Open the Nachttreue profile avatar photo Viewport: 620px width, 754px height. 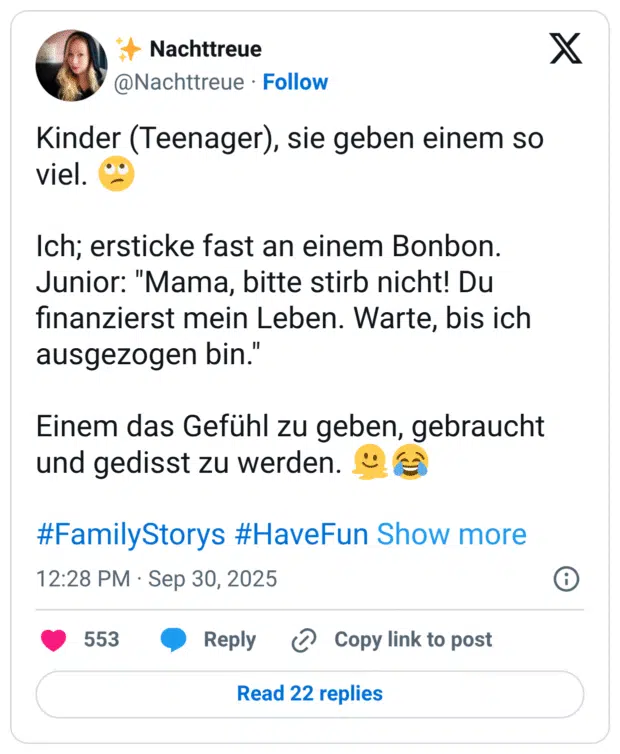coord(71,65)
